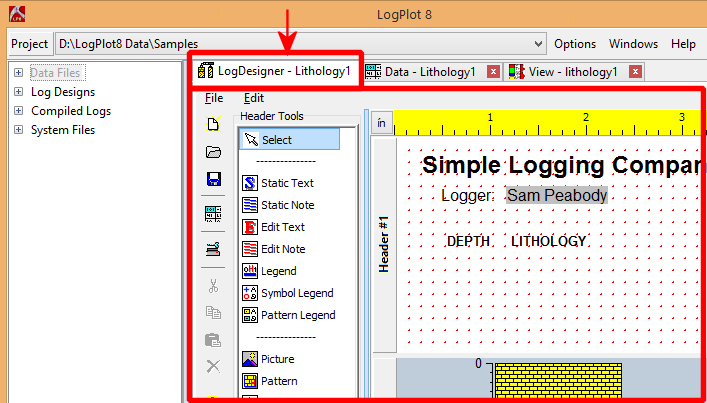Viewport: 707px width, 403px height.
Task: Open the Options menu
Action: pos(575,44)
